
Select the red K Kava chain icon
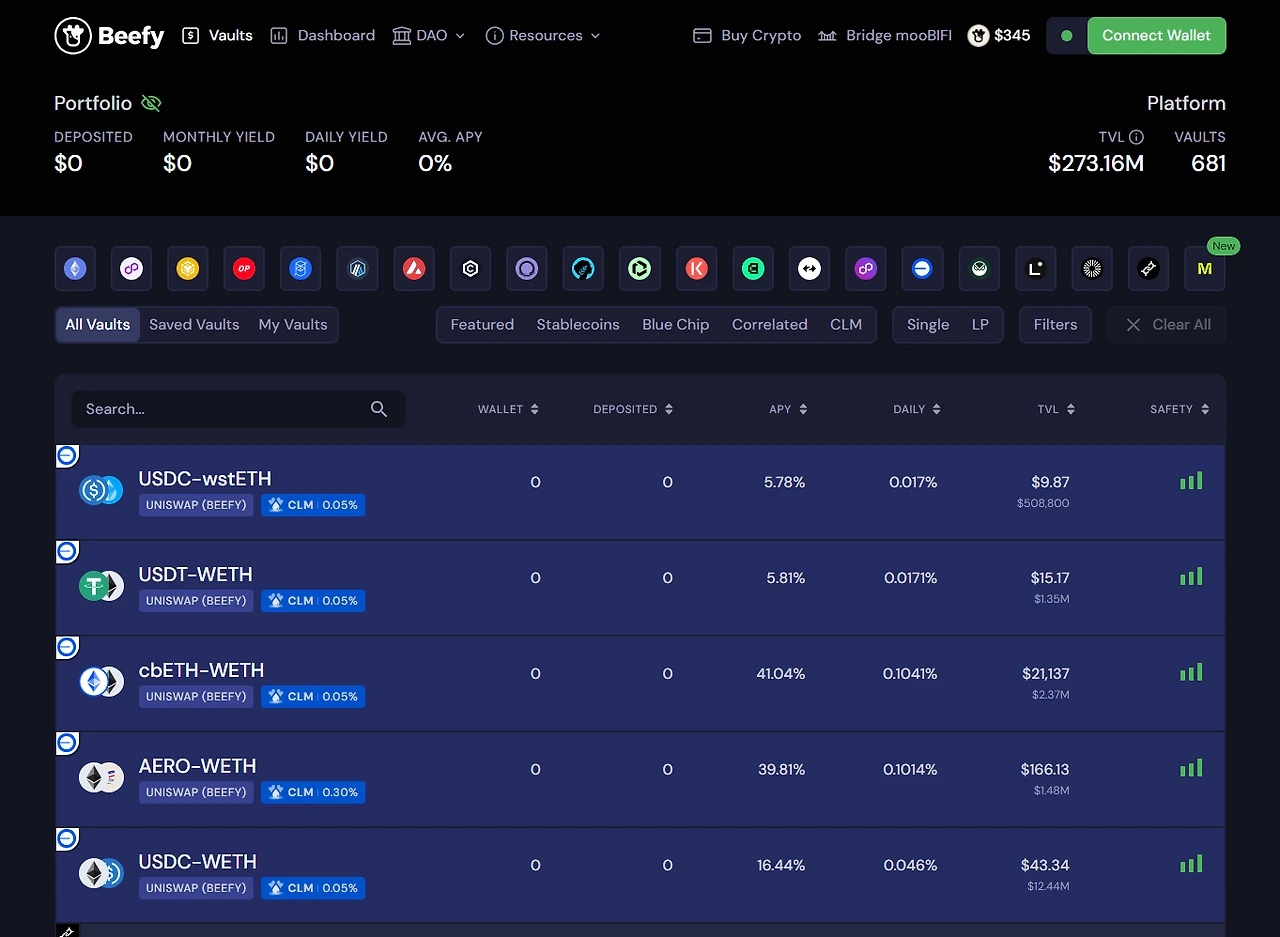click(x=696, y=268)
